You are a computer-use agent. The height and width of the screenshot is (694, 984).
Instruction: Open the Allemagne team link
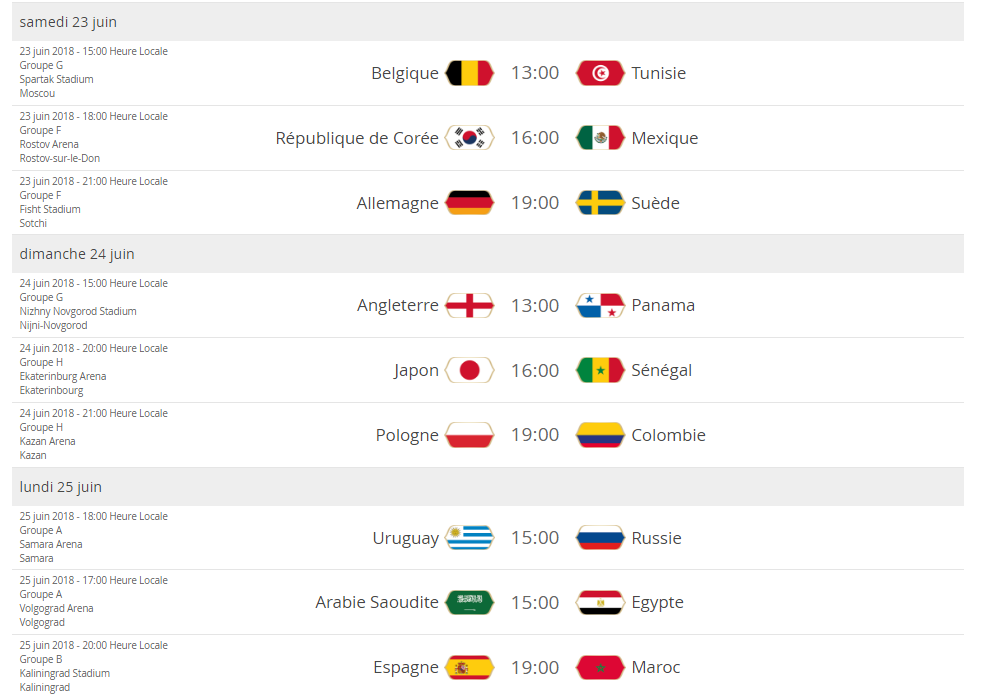coord(397,203)
